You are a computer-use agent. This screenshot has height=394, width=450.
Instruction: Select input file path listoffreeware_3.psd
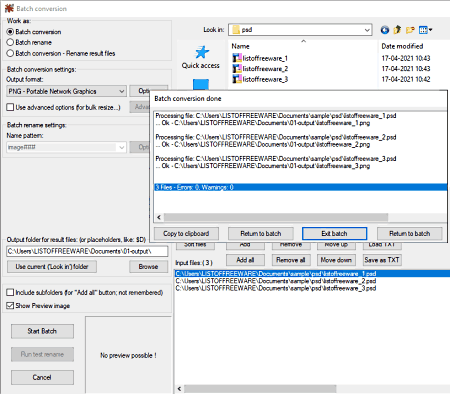[276, 288]
